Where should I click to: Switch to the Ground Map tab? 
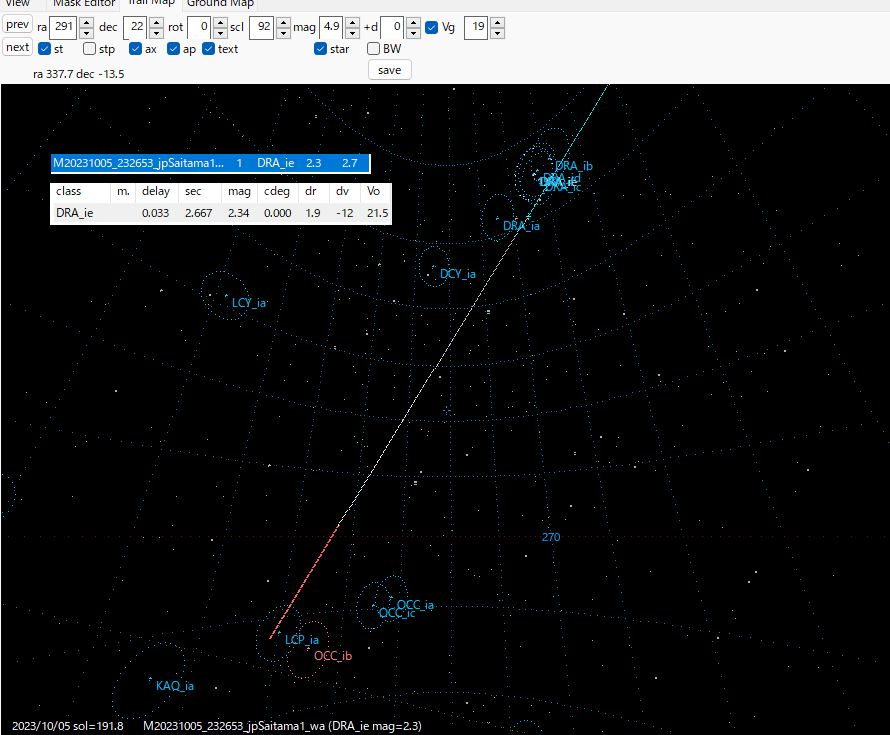[220, 4]
